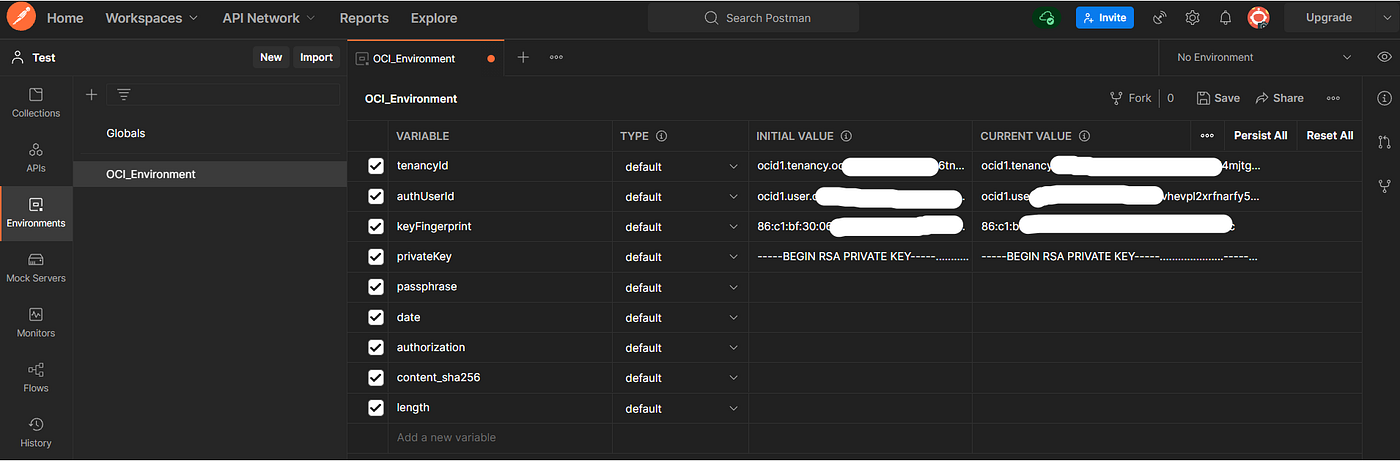
Task: Uncheck the privateKey variable checkbox
Action: coord(376,257)
